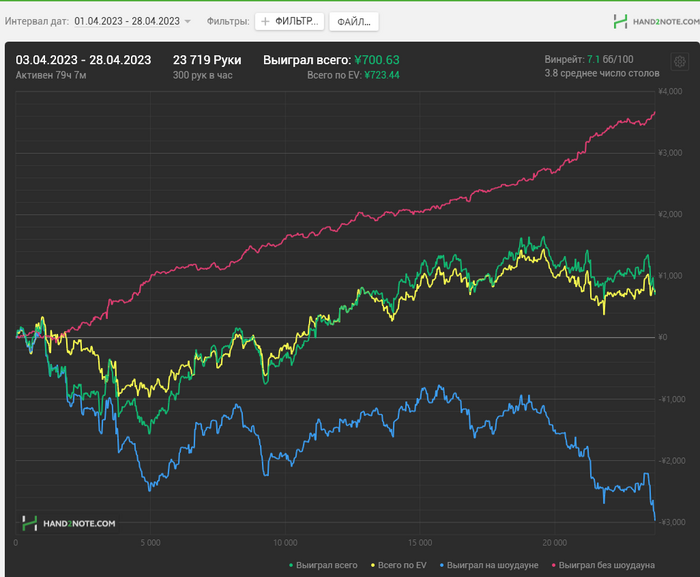Screen dimensions: 700x577
Task: Click 'Фильтры:' label
Action: coord(228,21)
